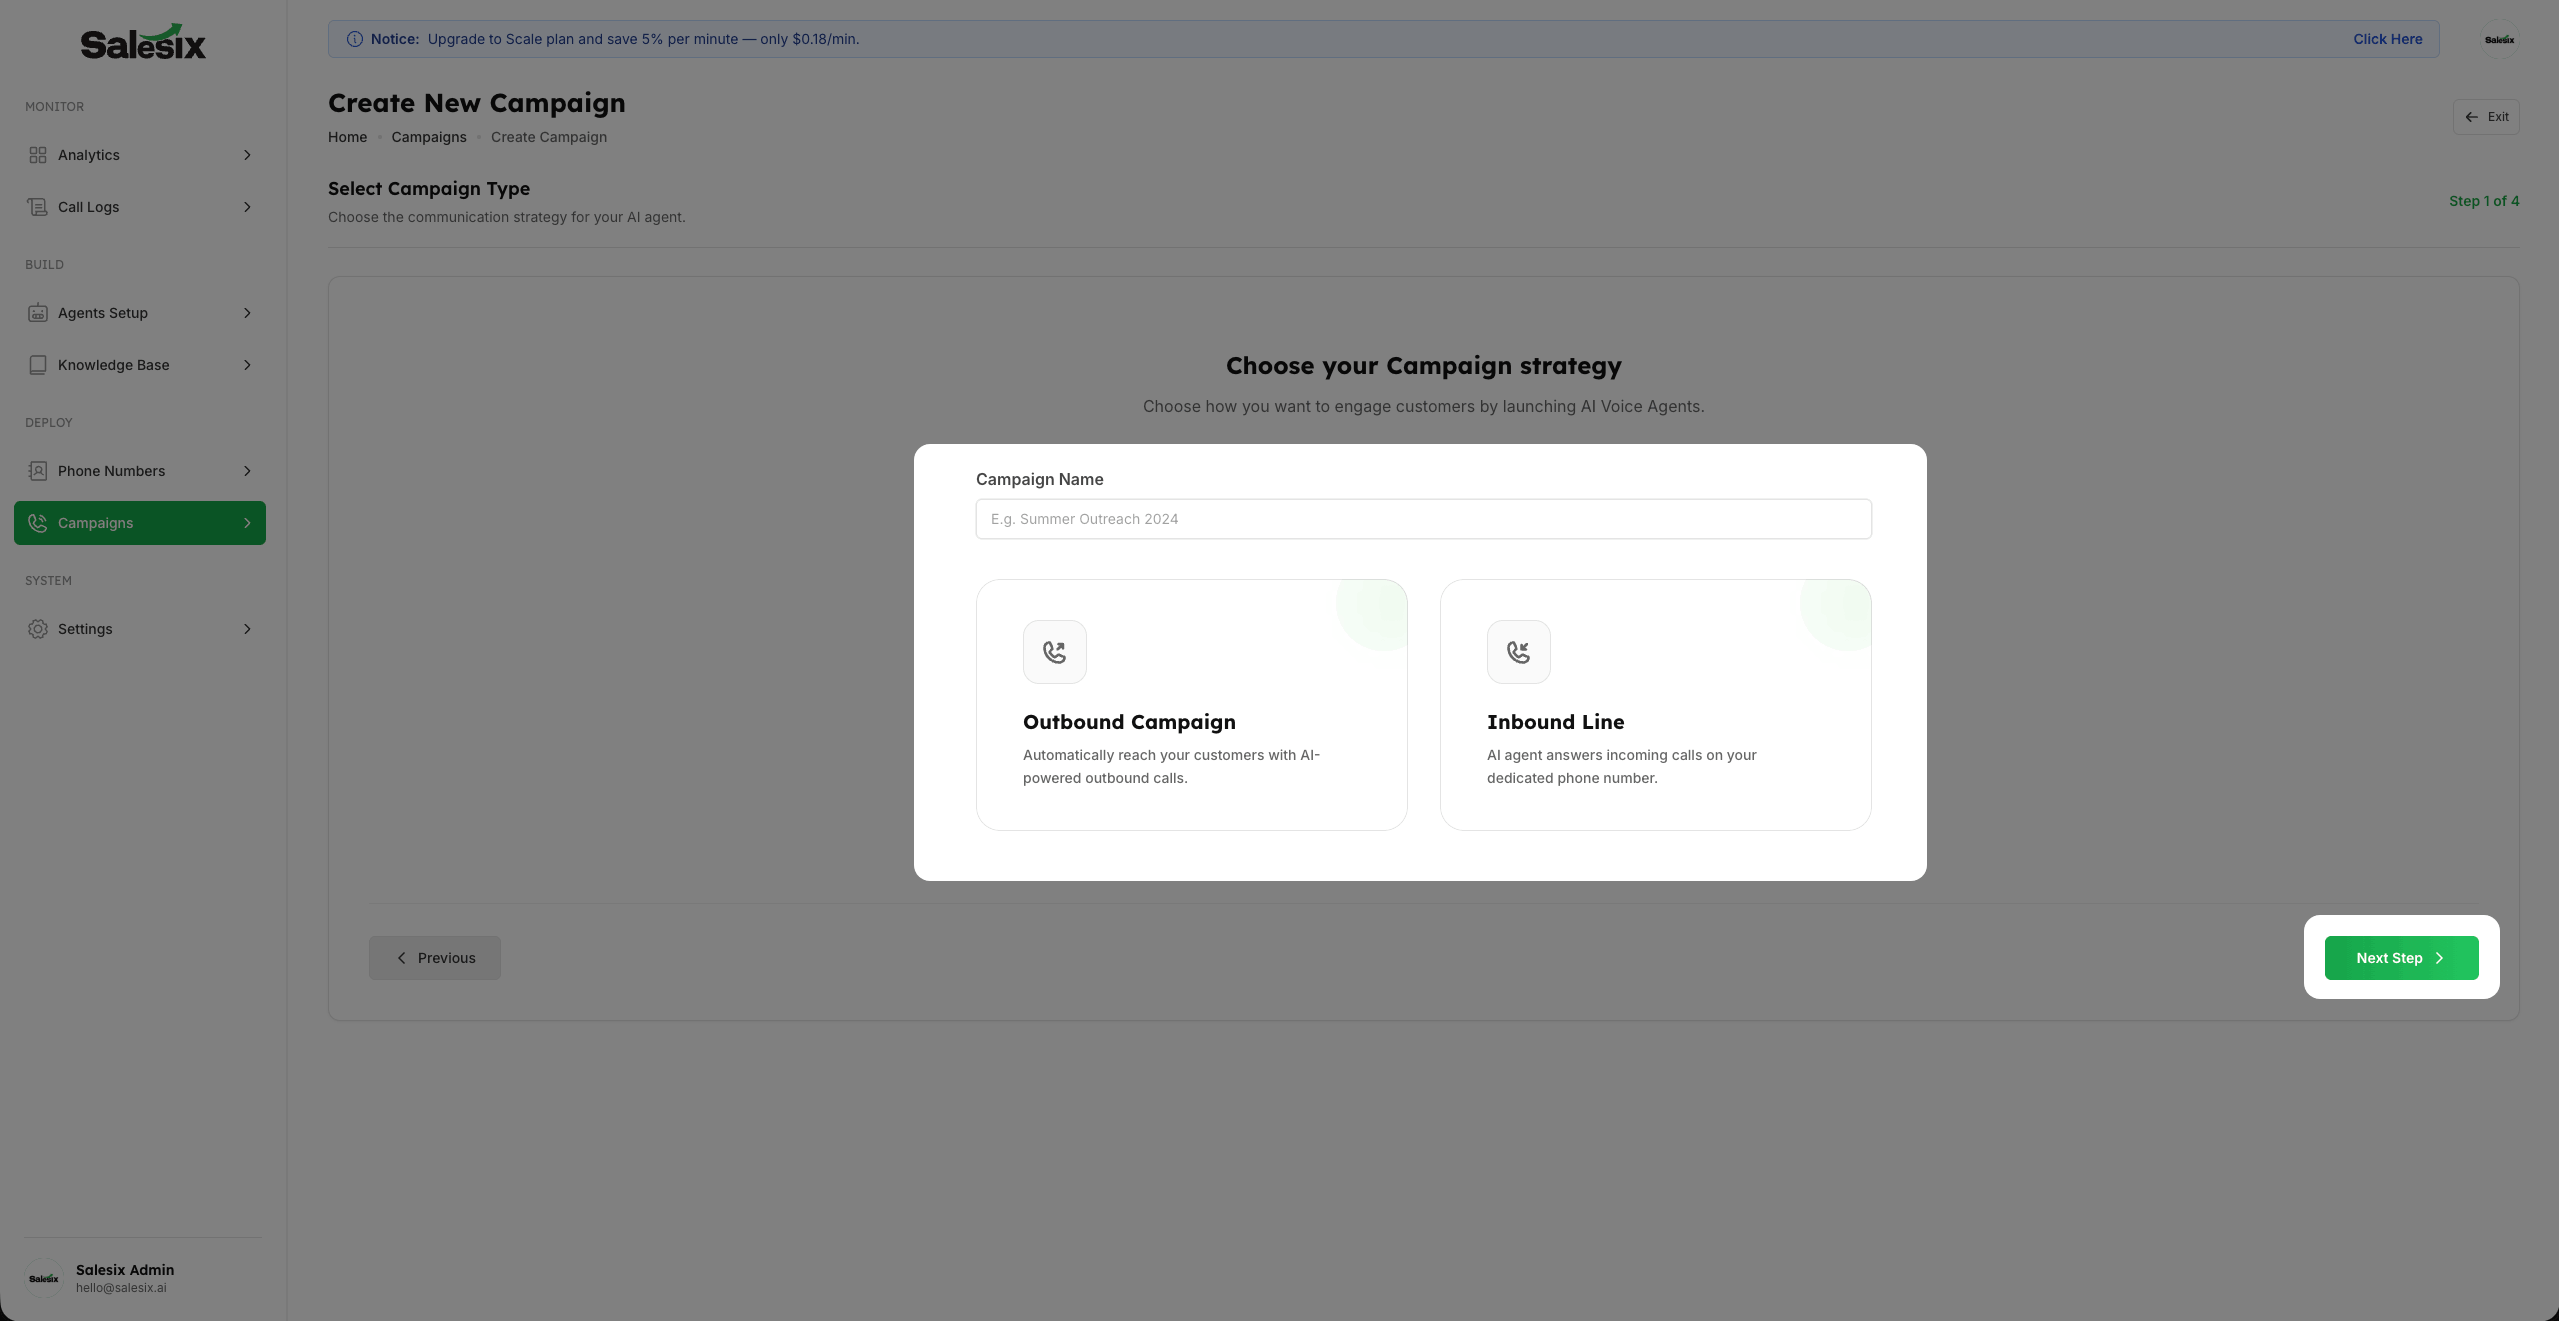The width and height of the screenshot is (2559, 1321).
Task: Select the Inbound Line card
Action: pos(1655,705)
